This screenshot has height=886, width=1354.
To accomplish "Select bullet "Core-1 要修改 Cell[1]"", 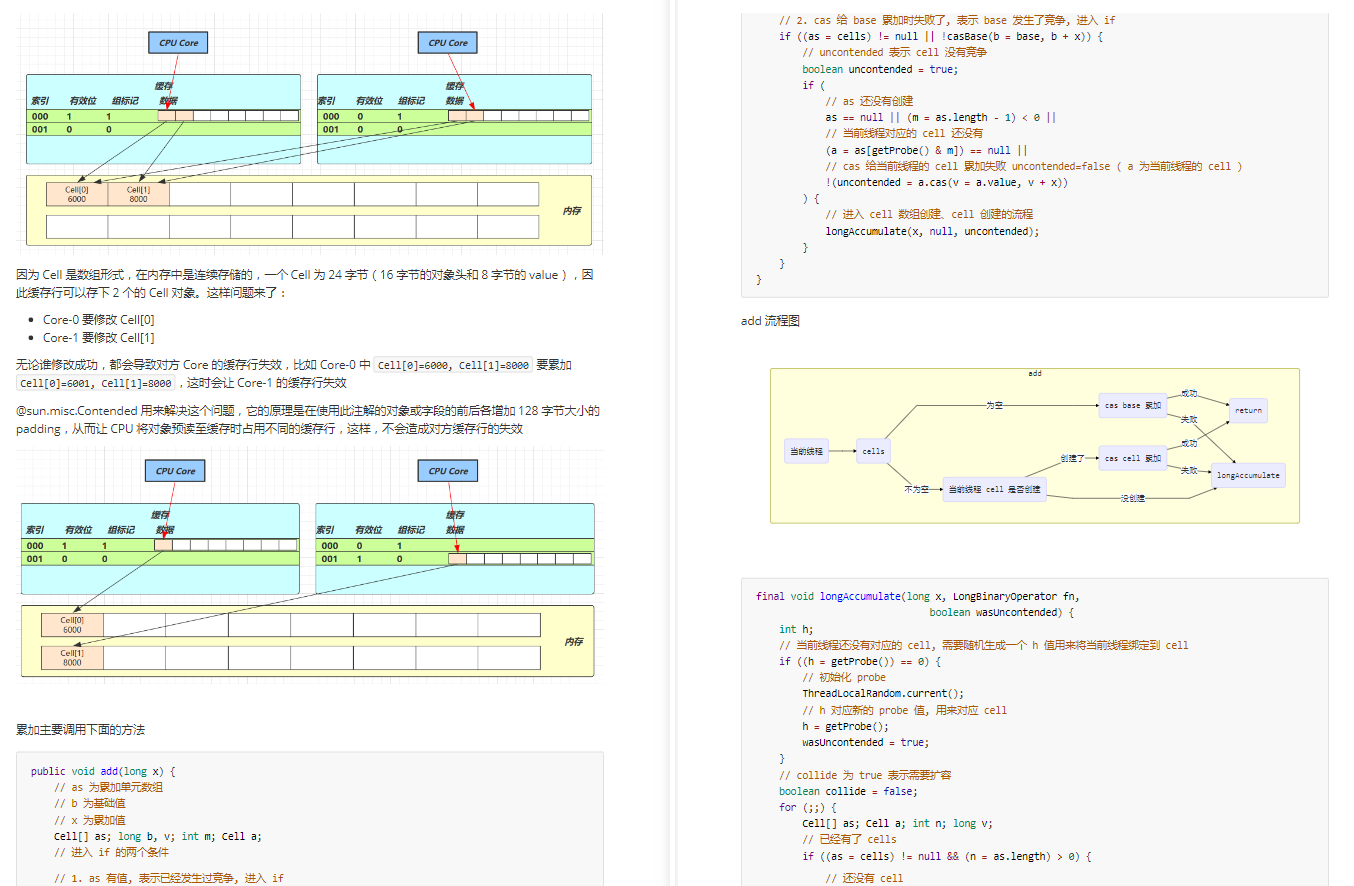I will pos(99,338).
